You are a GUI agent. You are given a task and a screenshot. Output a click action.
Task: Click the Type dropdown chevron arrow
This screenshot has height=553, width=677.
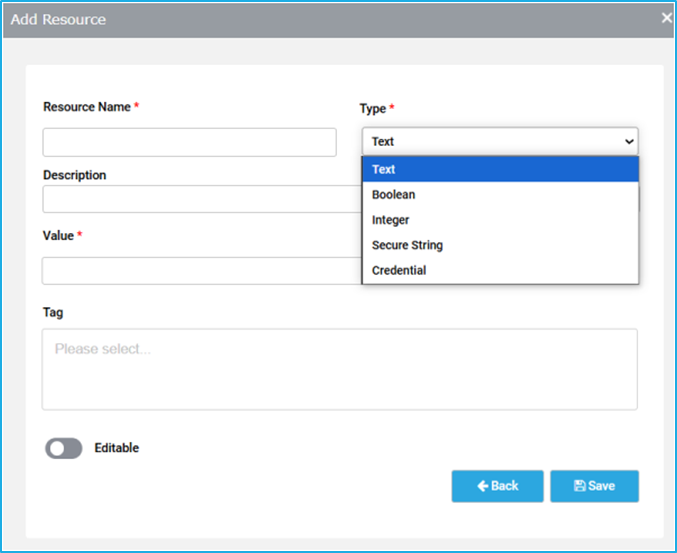click(x=629, y=142)
